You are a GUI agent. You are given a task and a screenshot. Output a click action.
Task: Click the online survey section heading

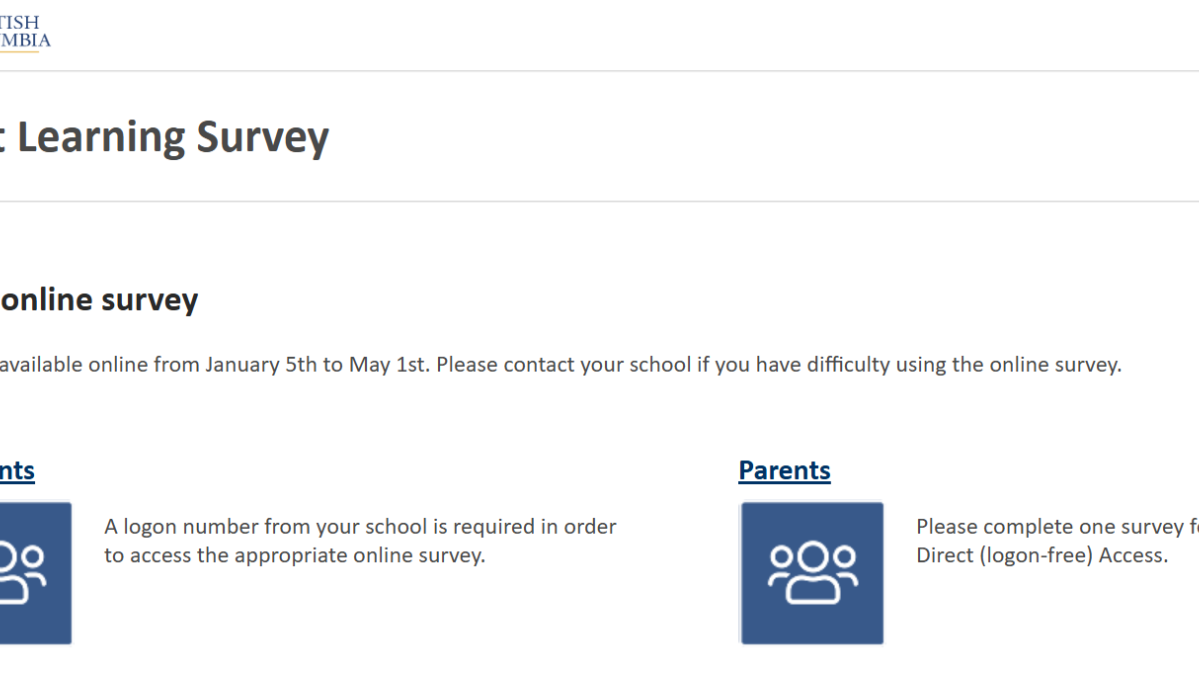click(x=99, y=299)
